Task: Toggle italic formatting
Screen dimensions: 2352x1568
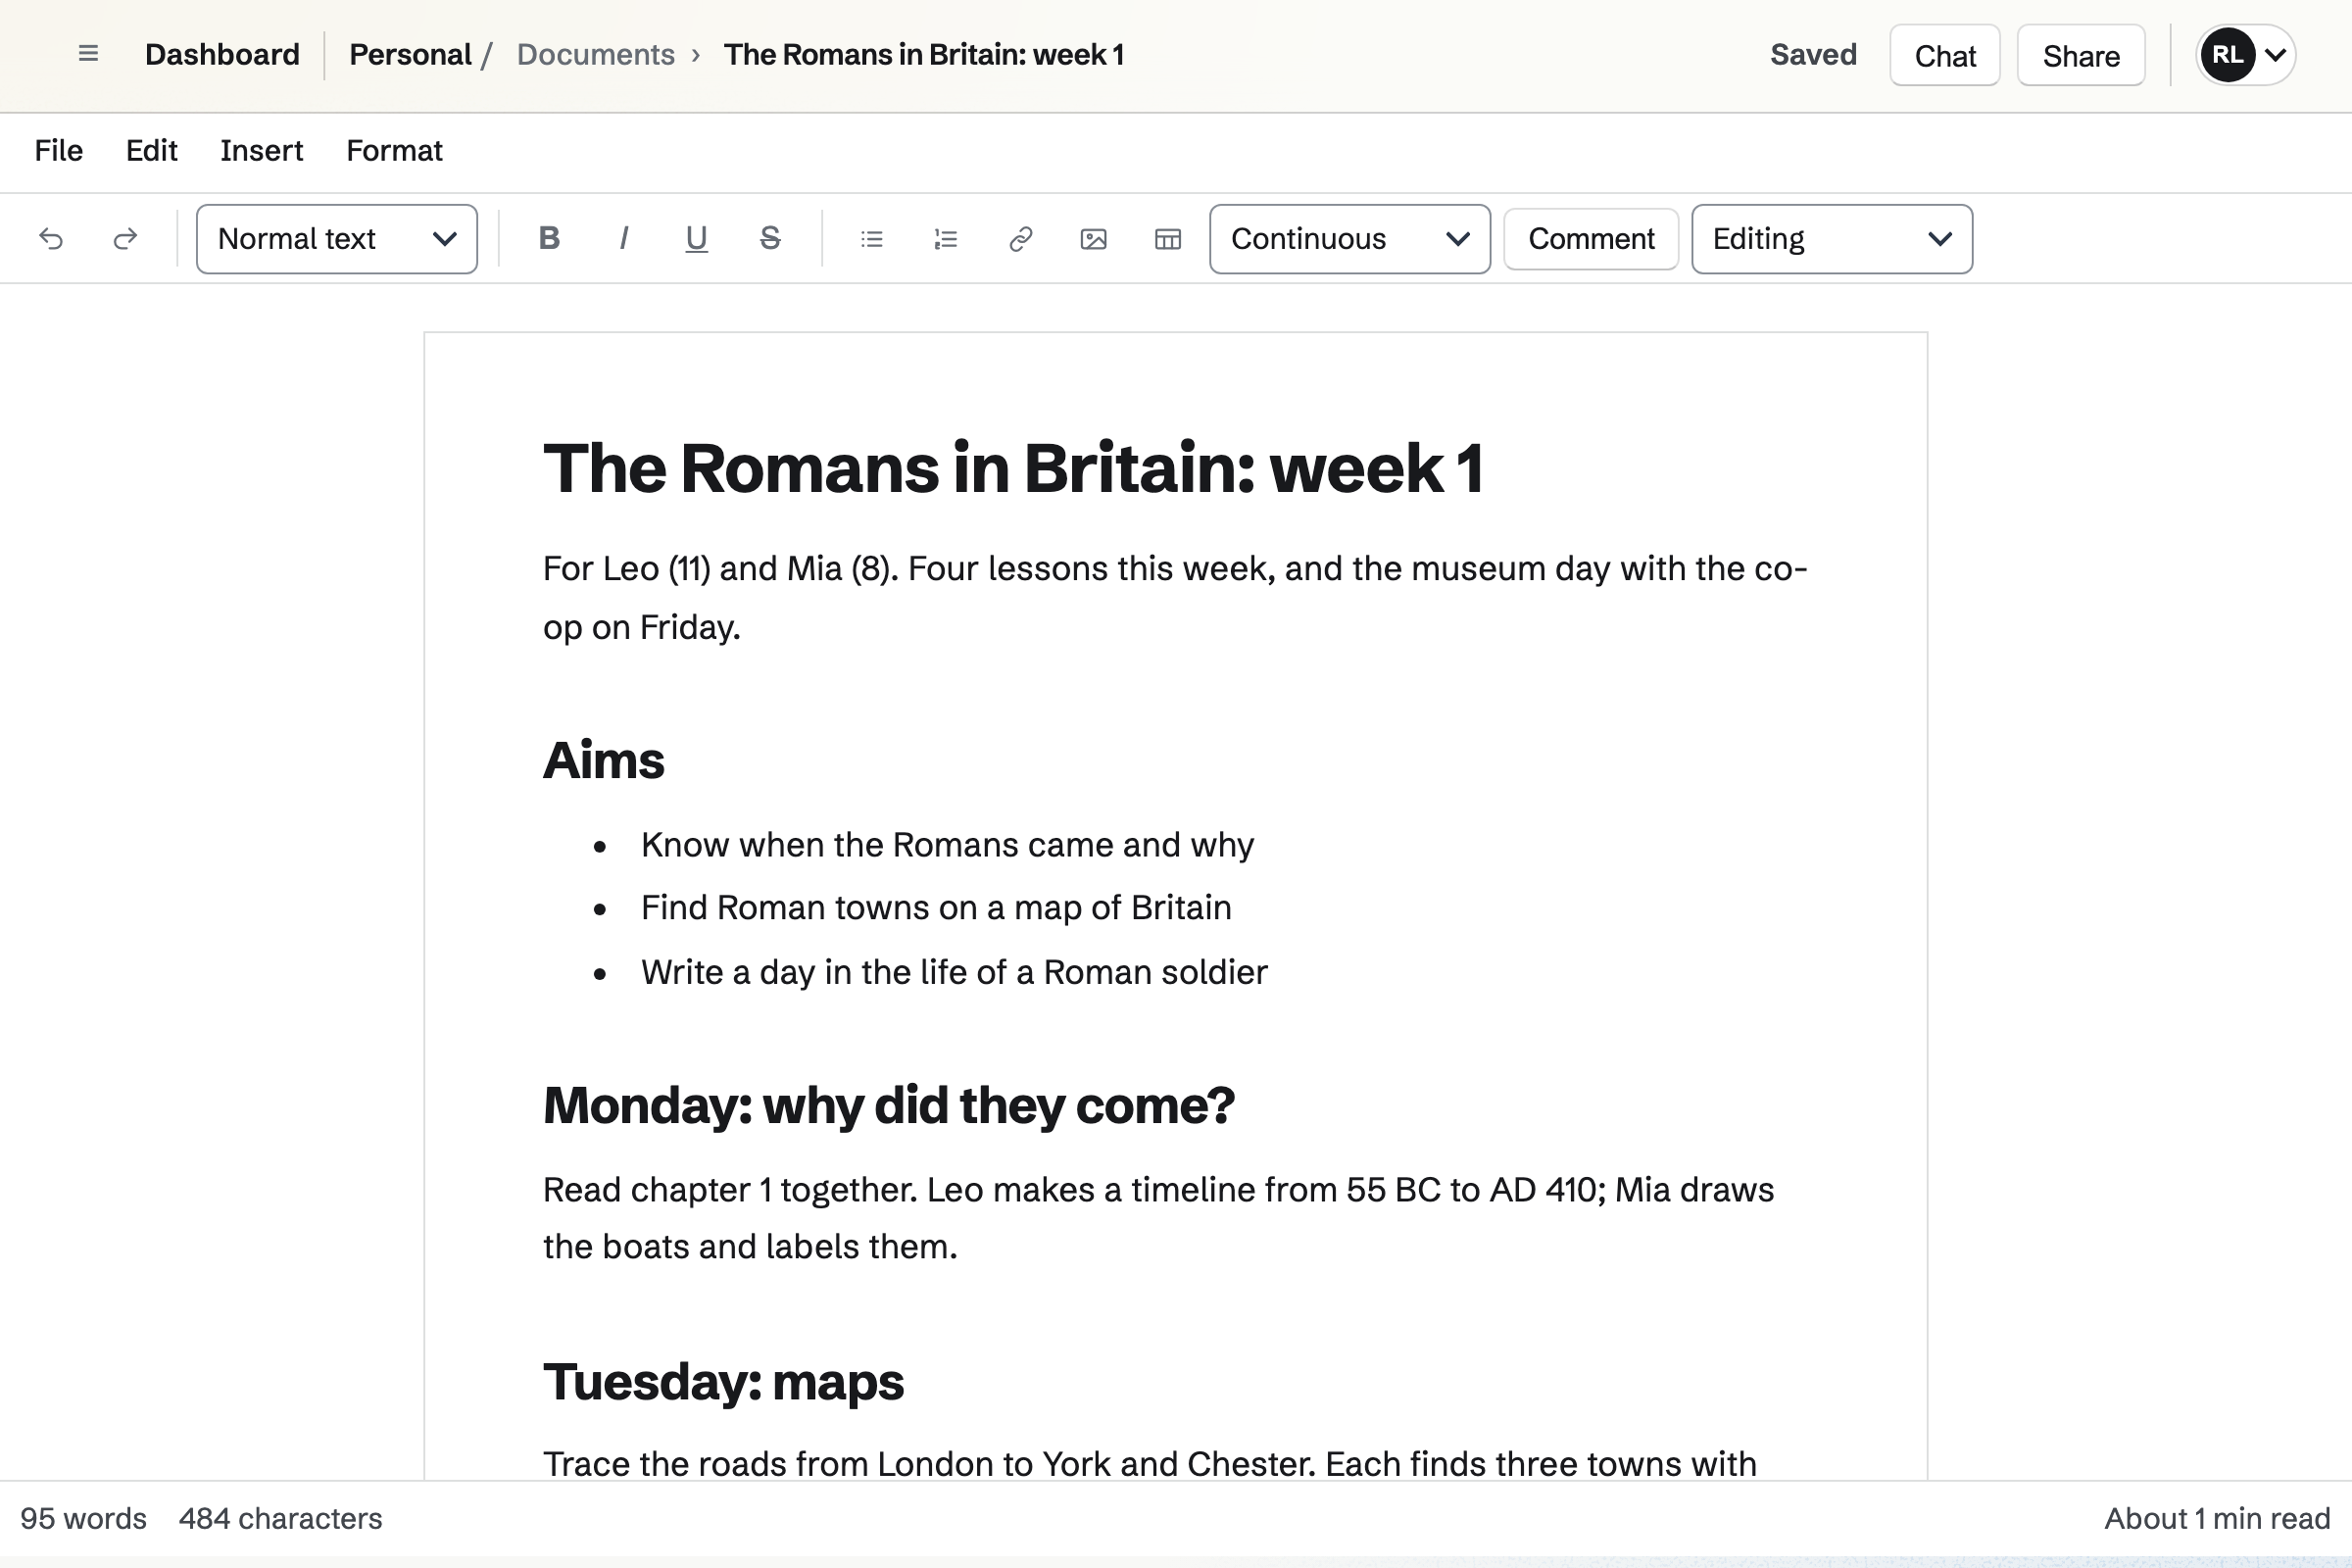Action: [623, 239]
